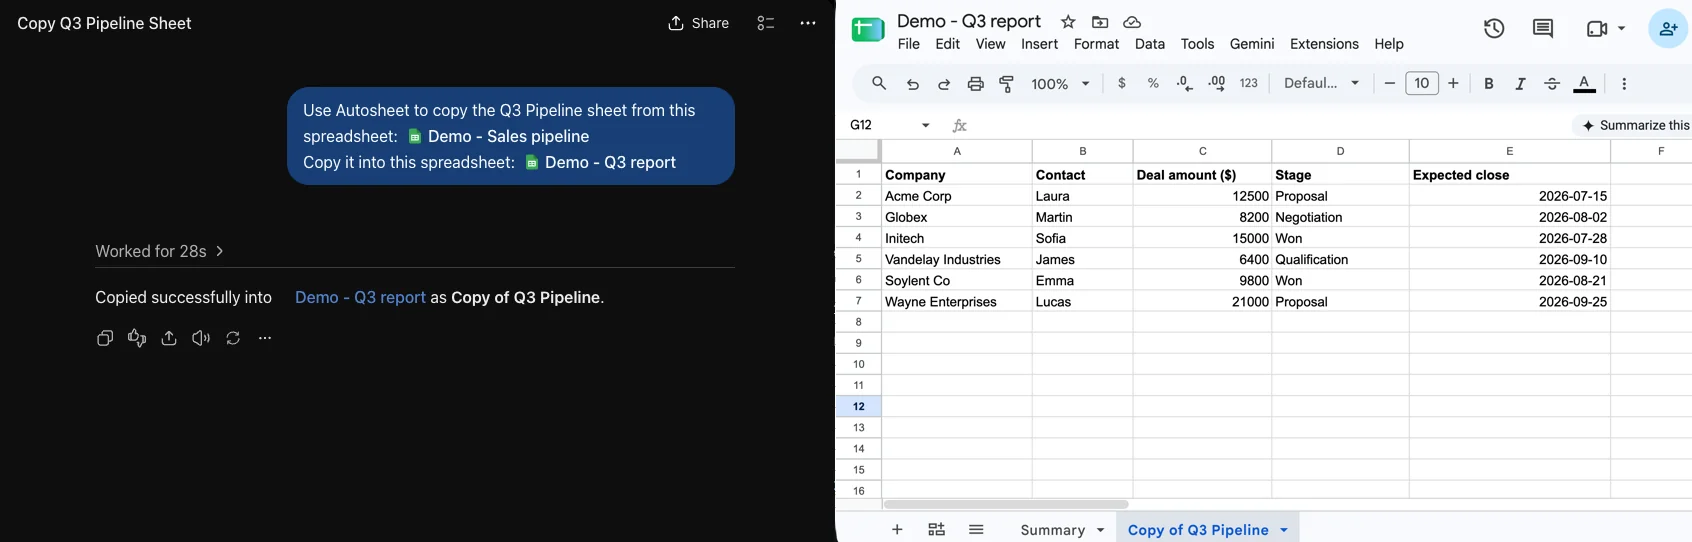Start a Meet call with camera icon
The image size is (1692, 542).
[x=1597, y=29]
